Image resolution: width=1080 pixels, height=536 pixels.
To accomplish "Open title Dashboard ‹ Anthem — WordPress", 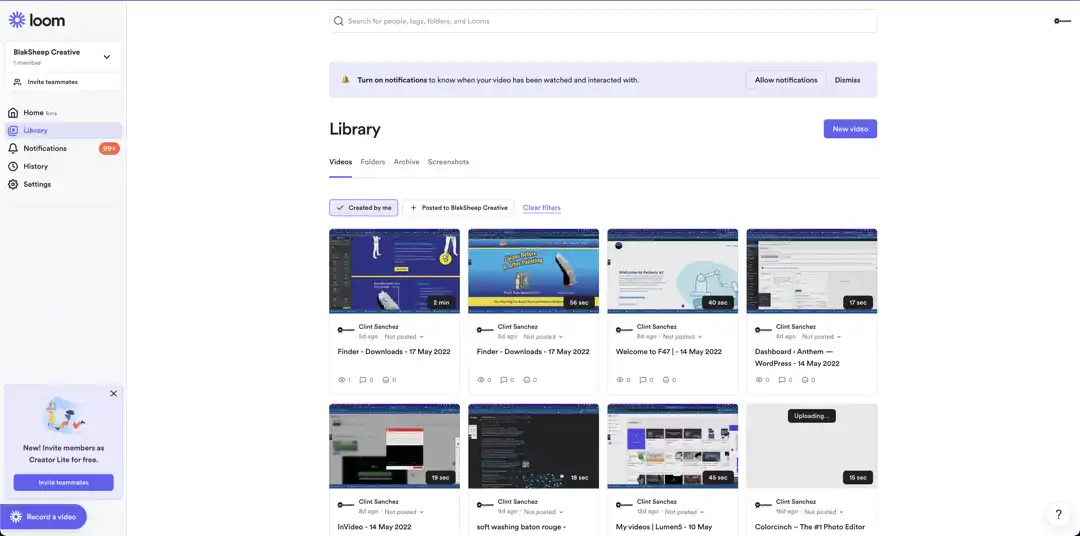I will [797, 357].
